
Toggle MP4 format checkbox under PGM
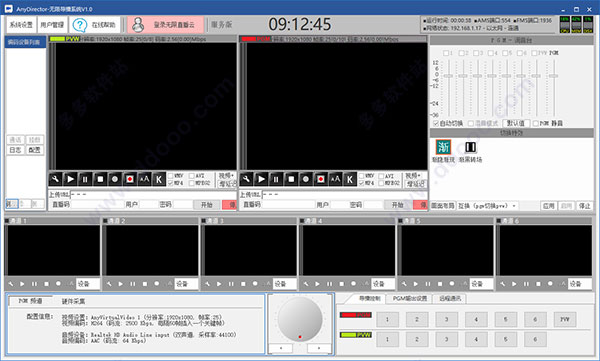361,183
